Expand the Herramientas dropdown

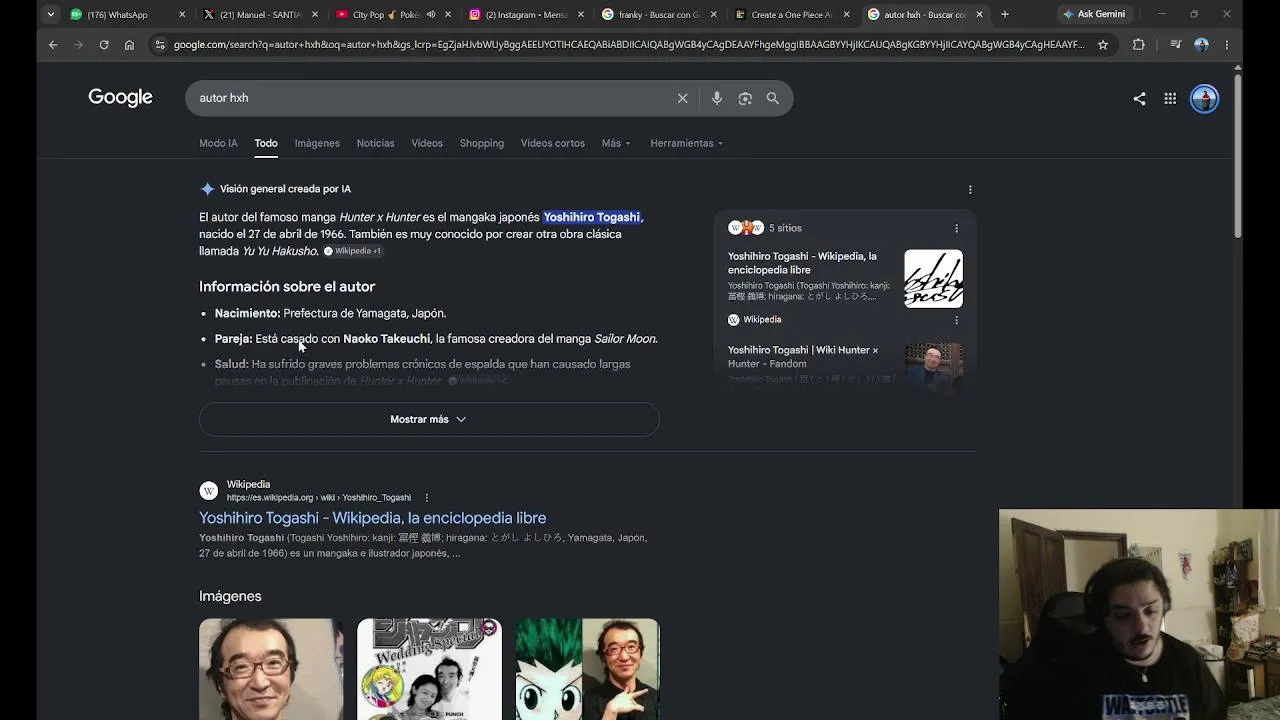[686, 143]
